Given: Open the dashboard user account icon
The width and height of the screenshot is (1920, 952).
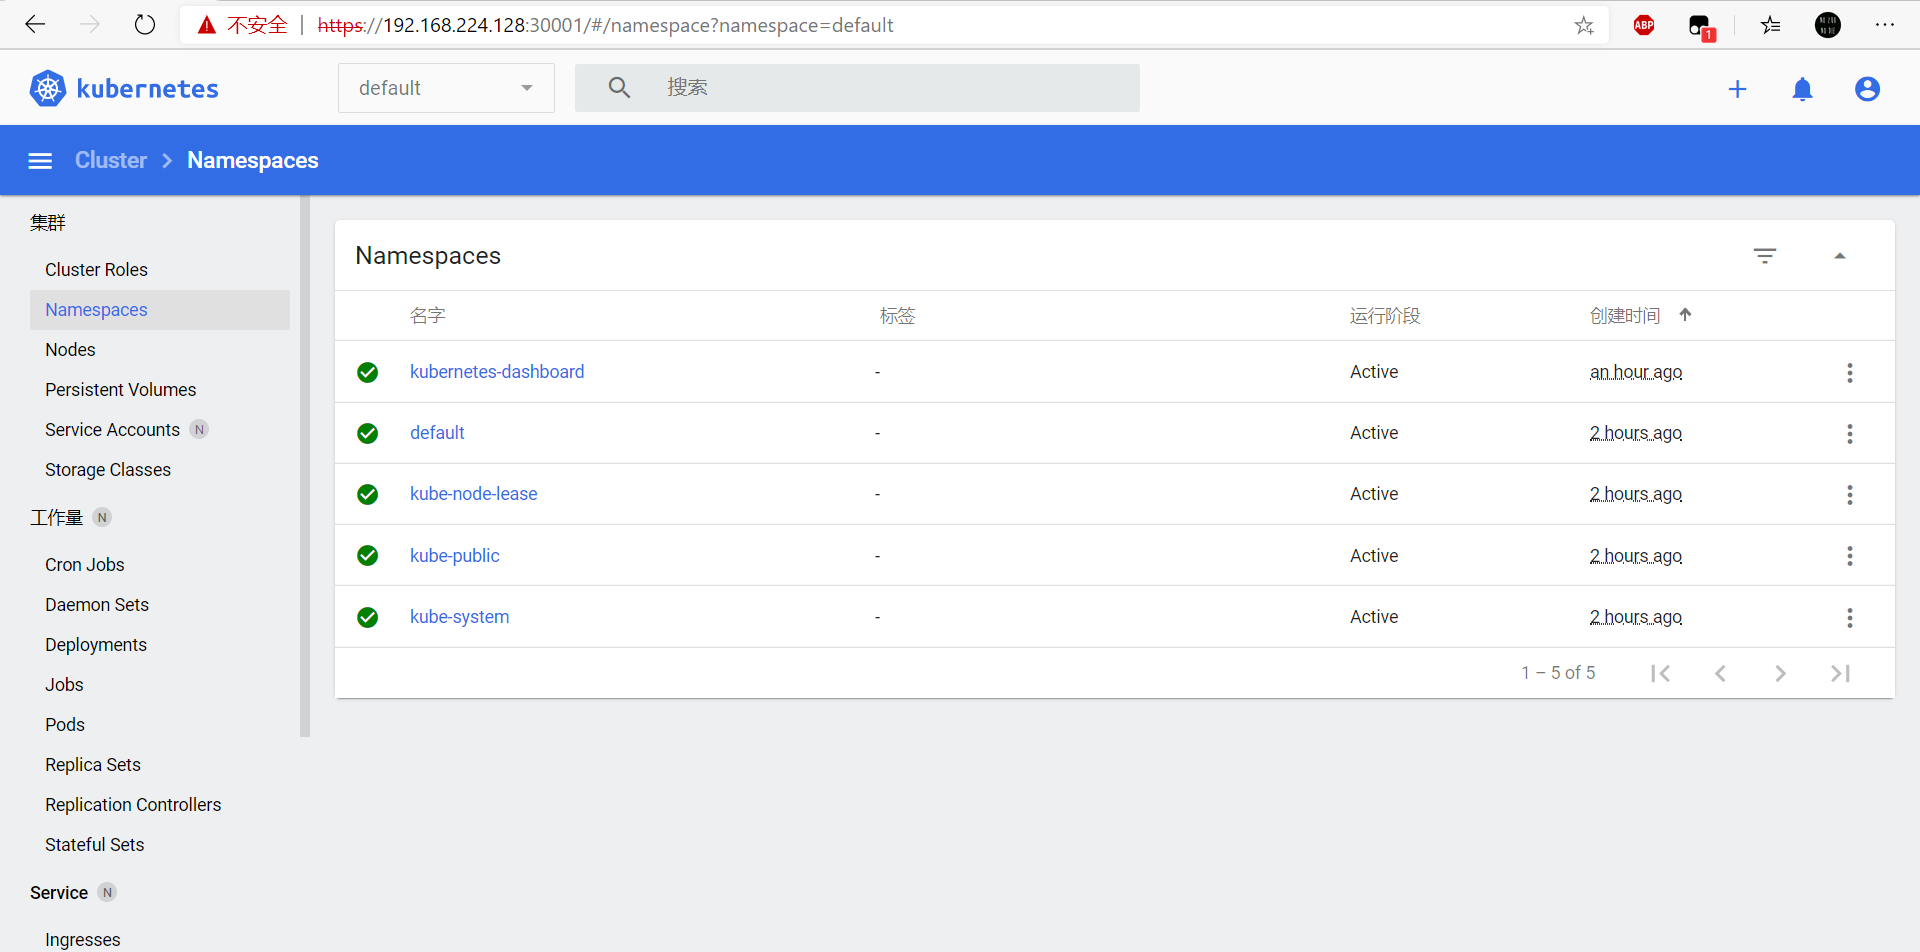Looking at the screenshot, I should pos(1867,89).
